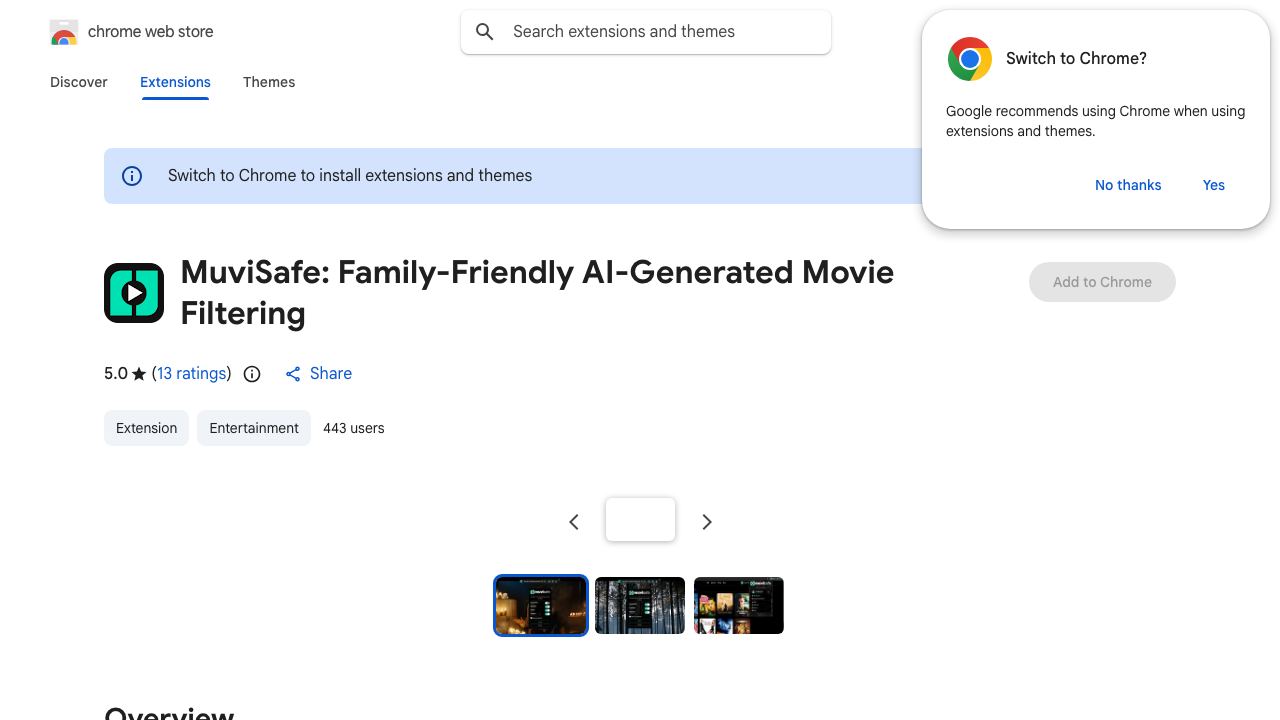Click Yes in the Switch to Chrome popup

(1214, 185)
